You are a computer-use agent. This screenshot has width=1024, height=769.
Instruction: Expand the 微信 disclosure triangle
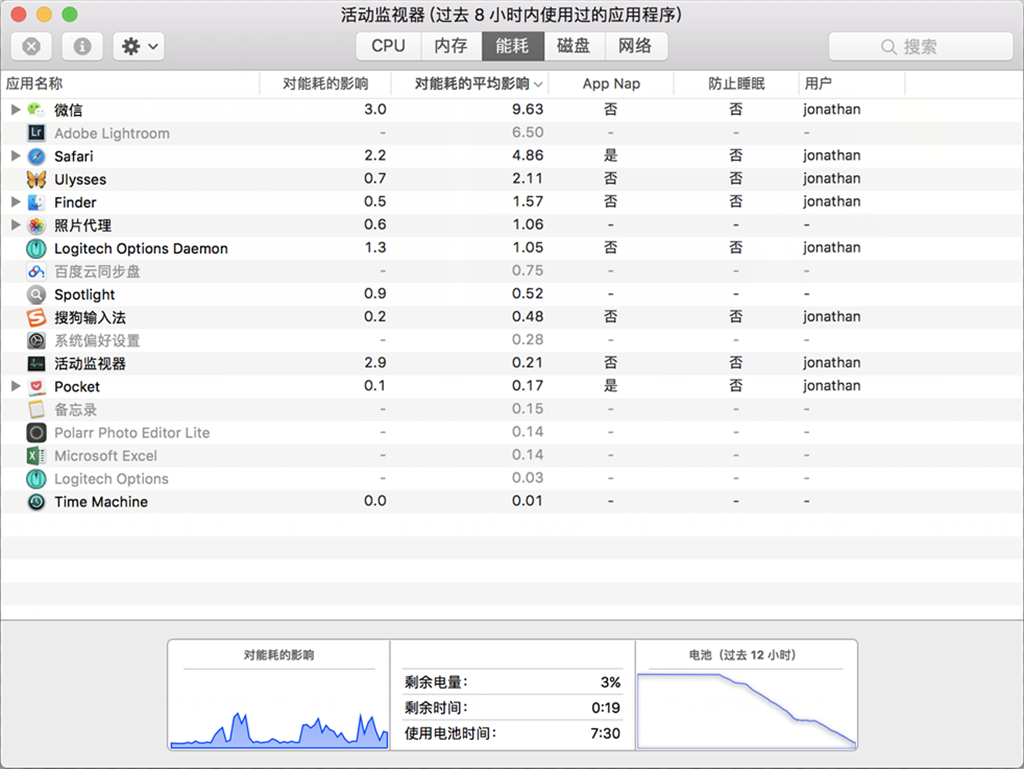[15, 110]
